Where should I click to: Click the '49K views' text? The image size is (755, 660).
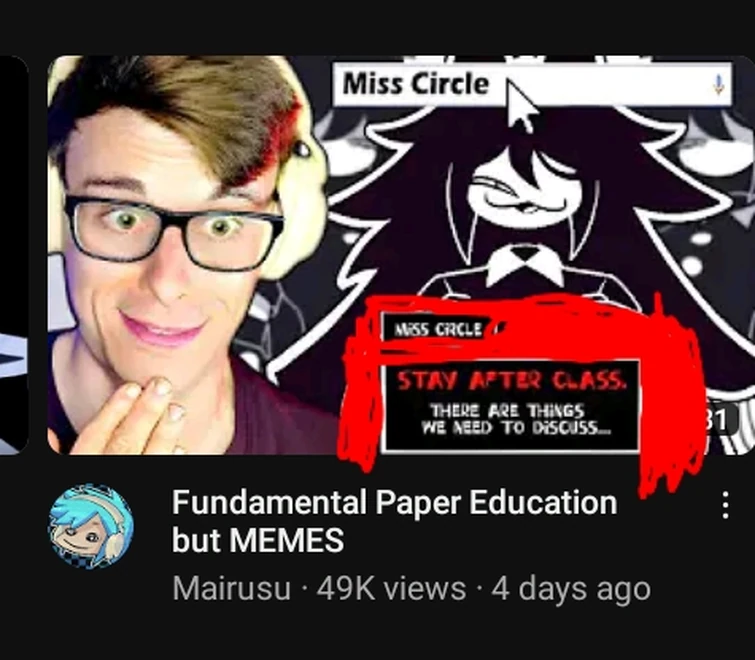[391, 589]
